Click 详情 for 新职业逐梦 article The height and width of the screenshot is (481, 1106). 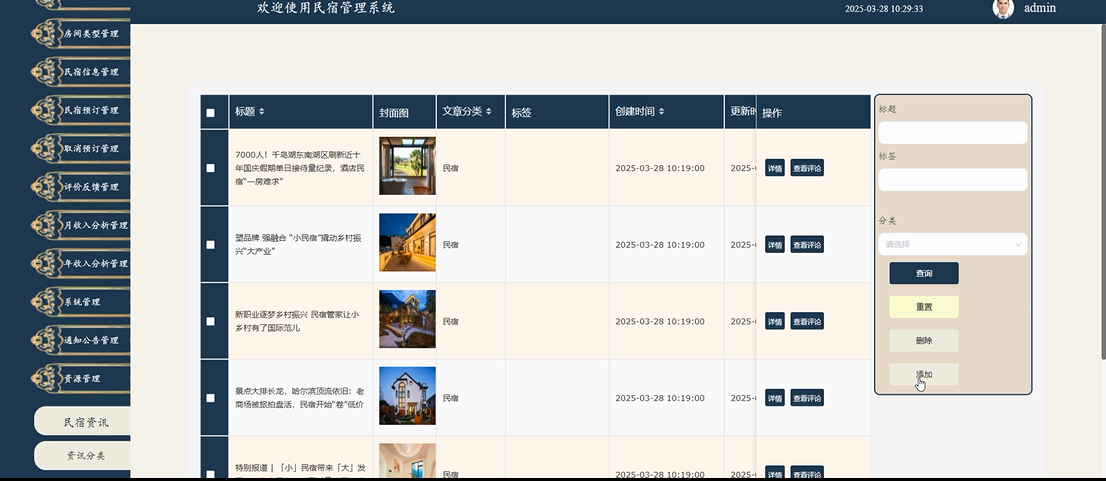[774, 321]
